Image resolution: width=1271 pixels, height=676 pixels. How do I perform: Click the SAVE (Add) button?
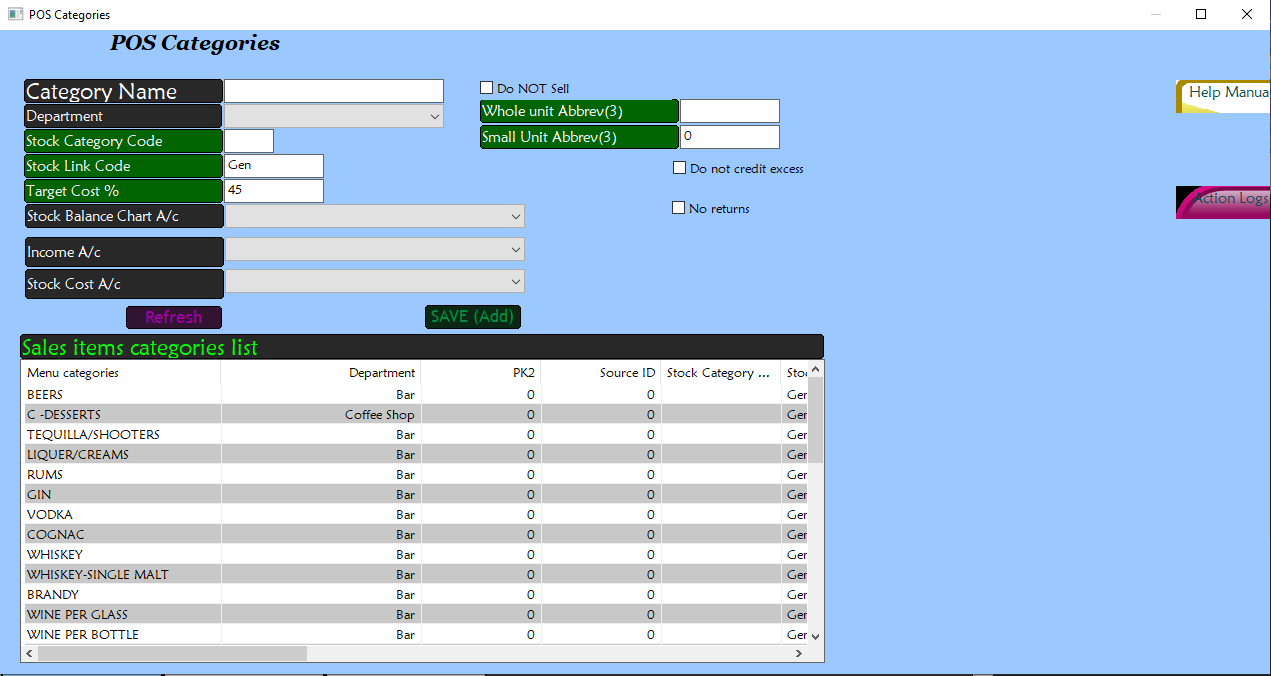click(x=473, y=317)
